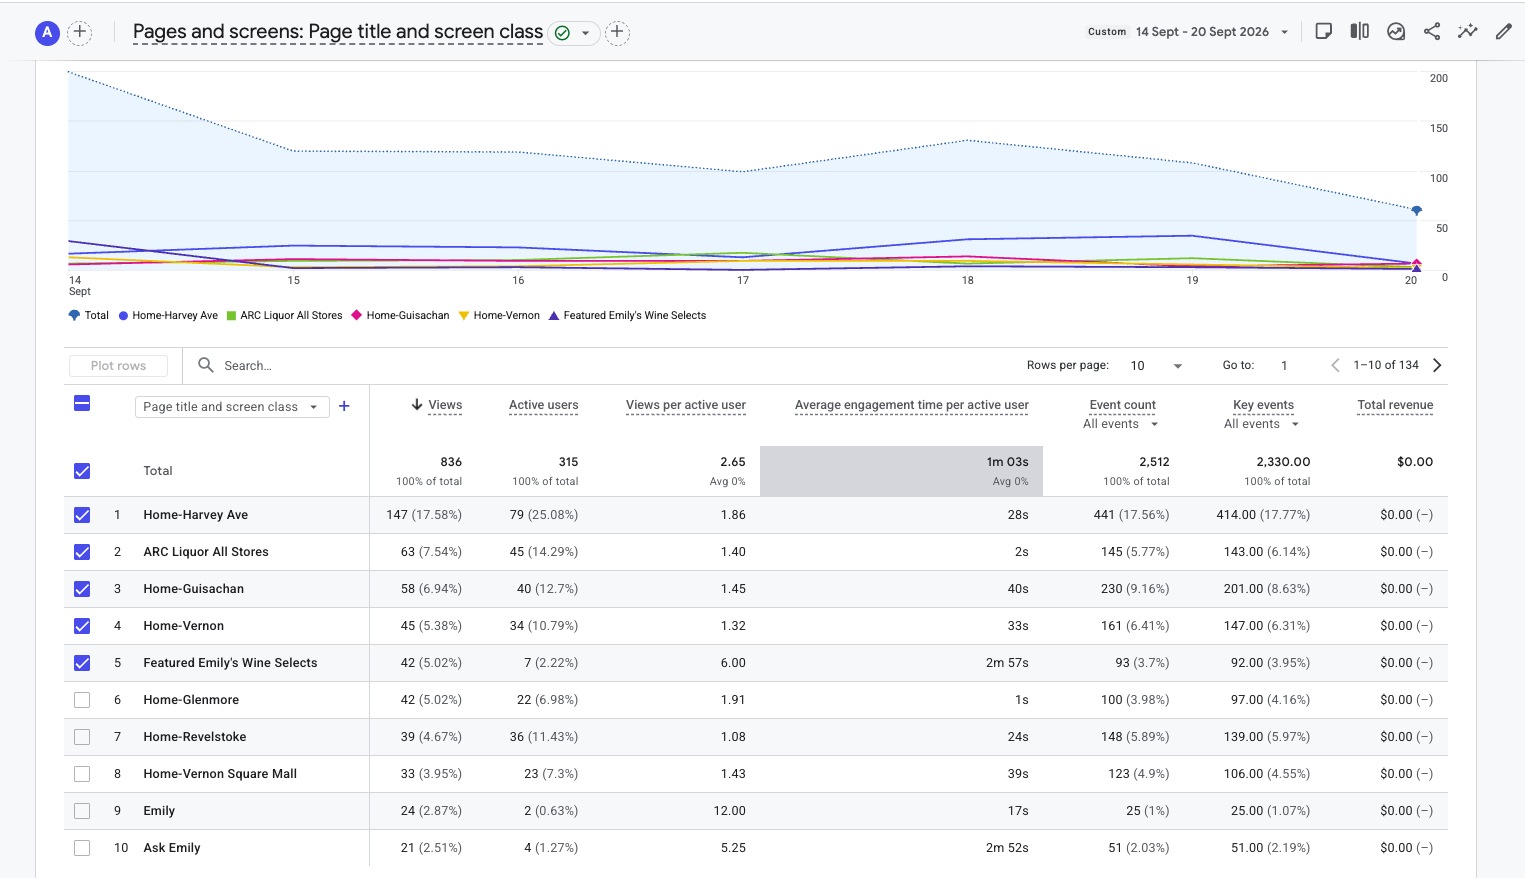This screenshot has width=1525, height=878.
Task: Open the Page title and screen class dimension dropdown
Action: [x=232, y=407]
